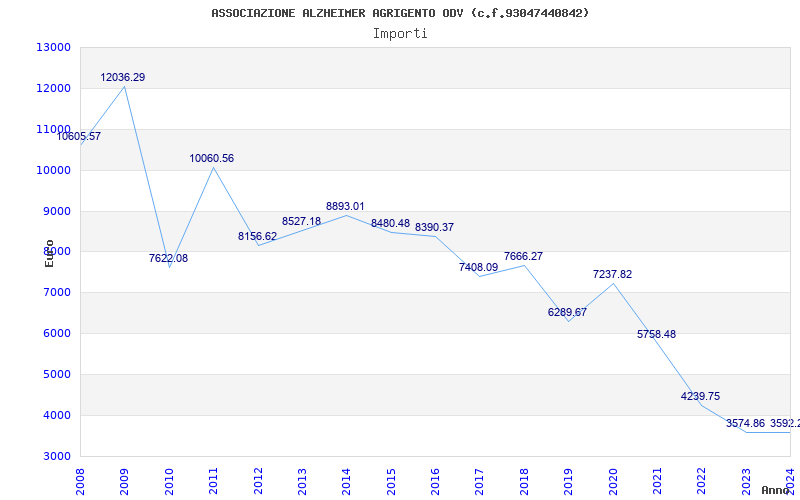Click the data label 12036.29

click(122, 78)
